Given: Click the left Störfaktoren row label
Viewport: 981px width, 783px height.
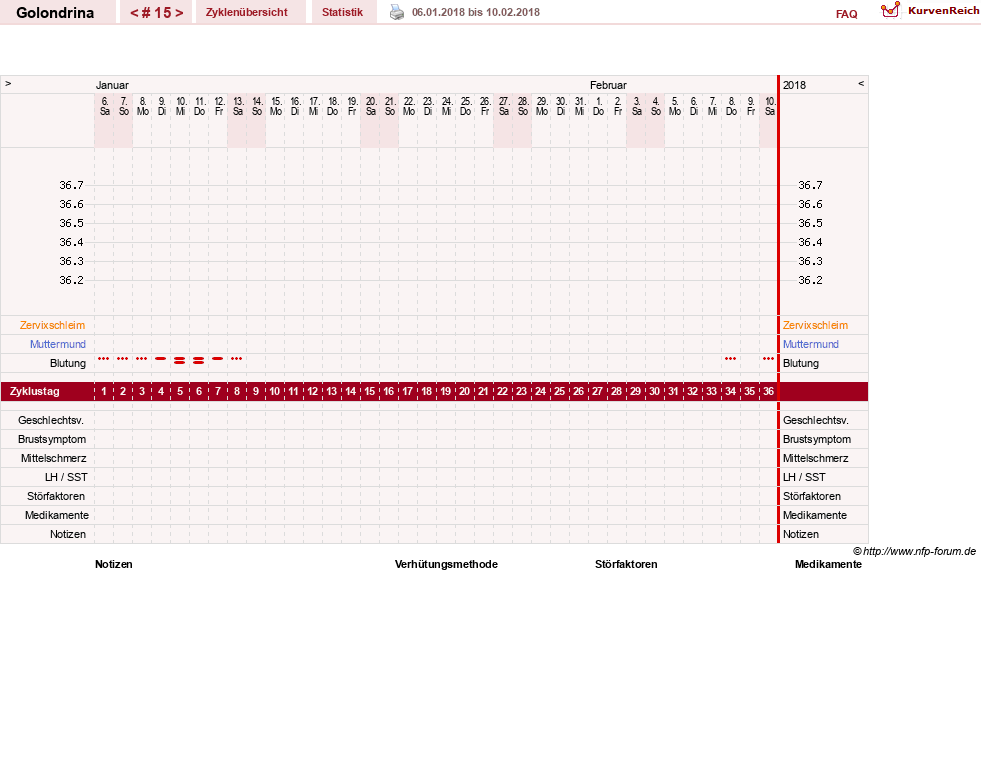Looking at the screenshot, I should 56,496.
